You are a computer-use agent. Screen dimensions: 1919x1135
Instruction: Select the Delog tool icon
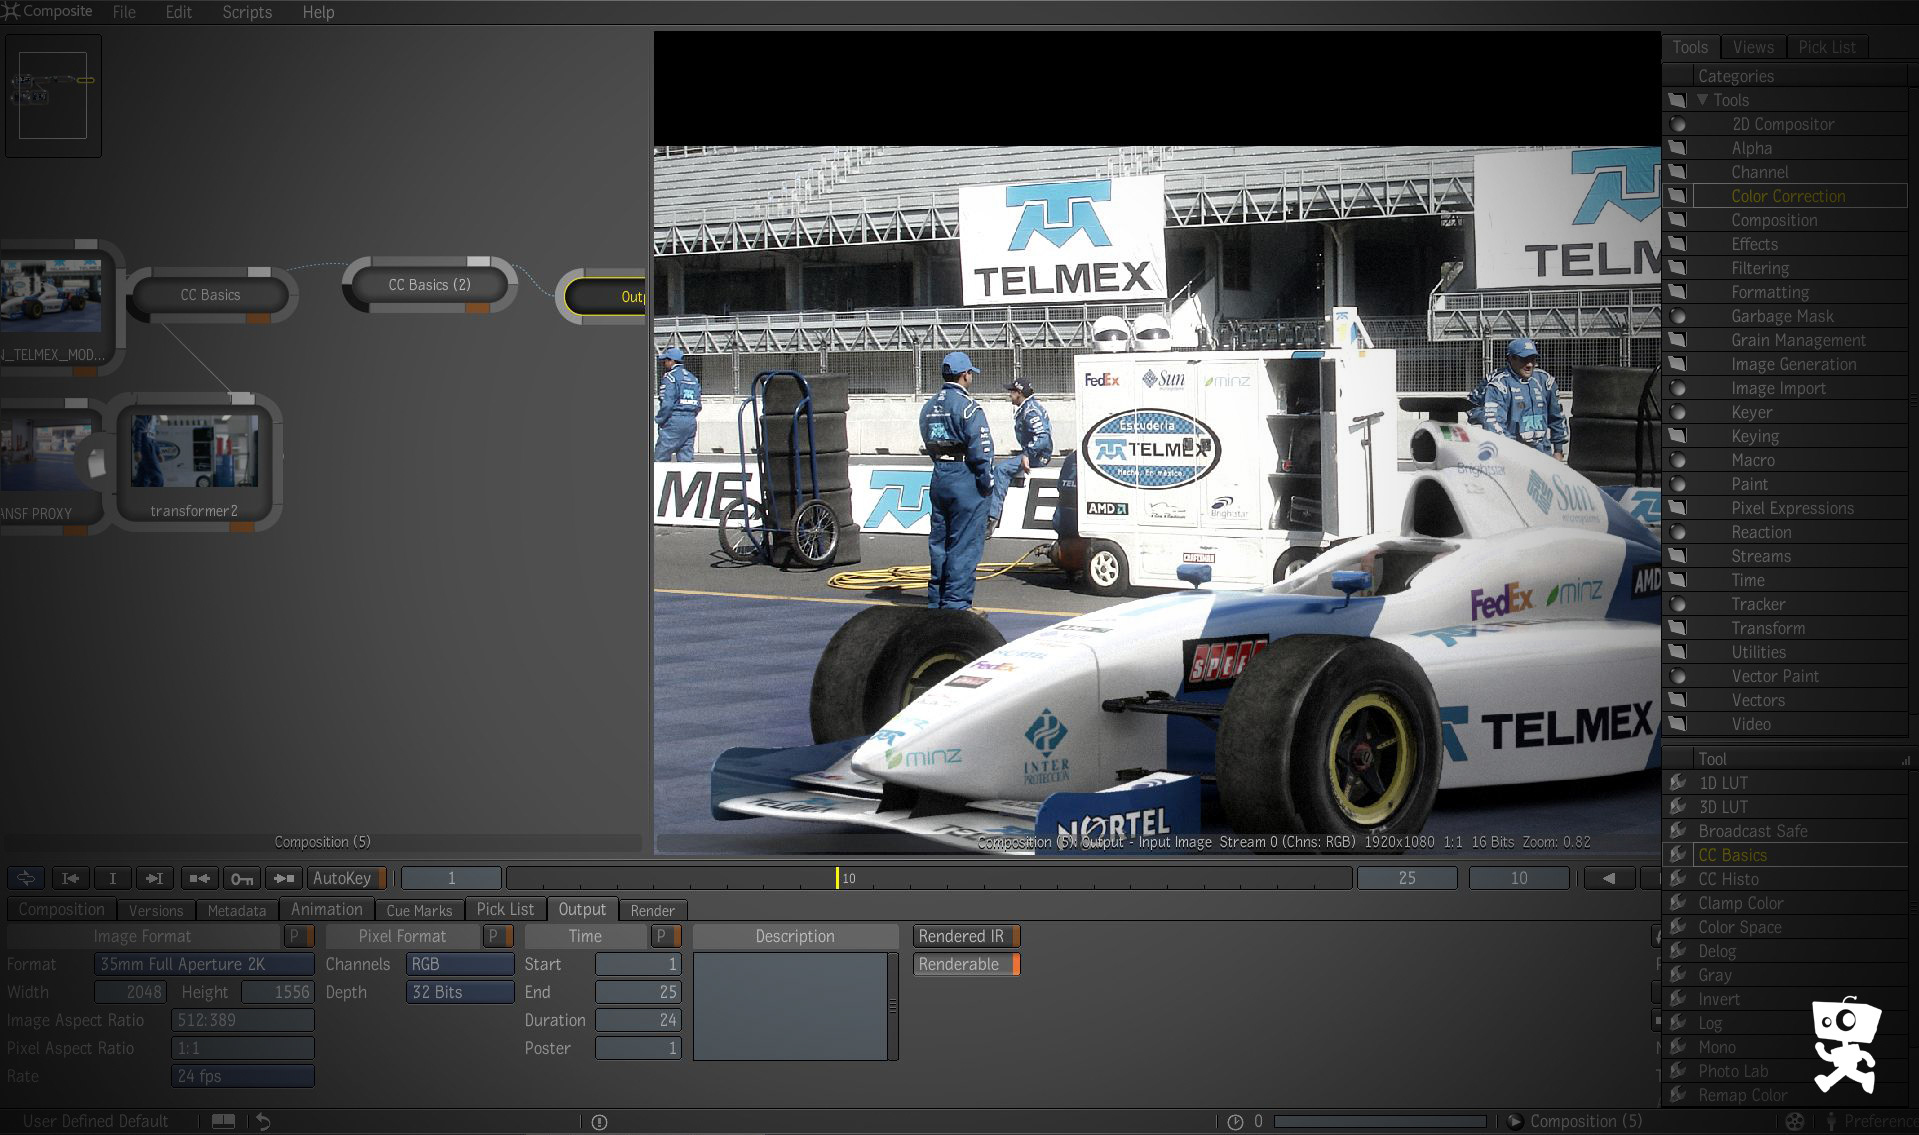[1678, 951]
